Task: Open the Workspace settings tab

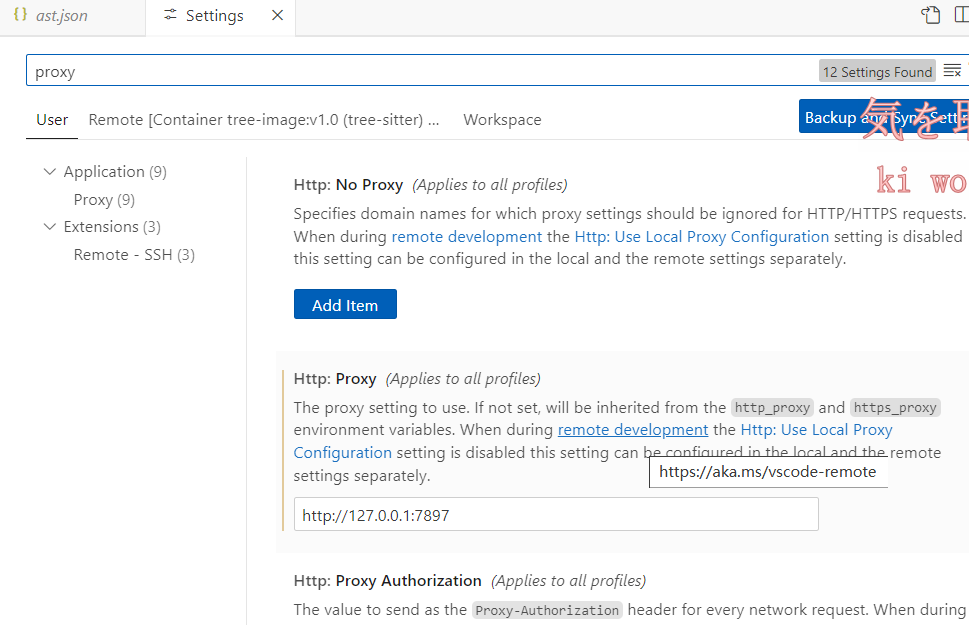Action: pyautogui.click(x=502, y=119)
